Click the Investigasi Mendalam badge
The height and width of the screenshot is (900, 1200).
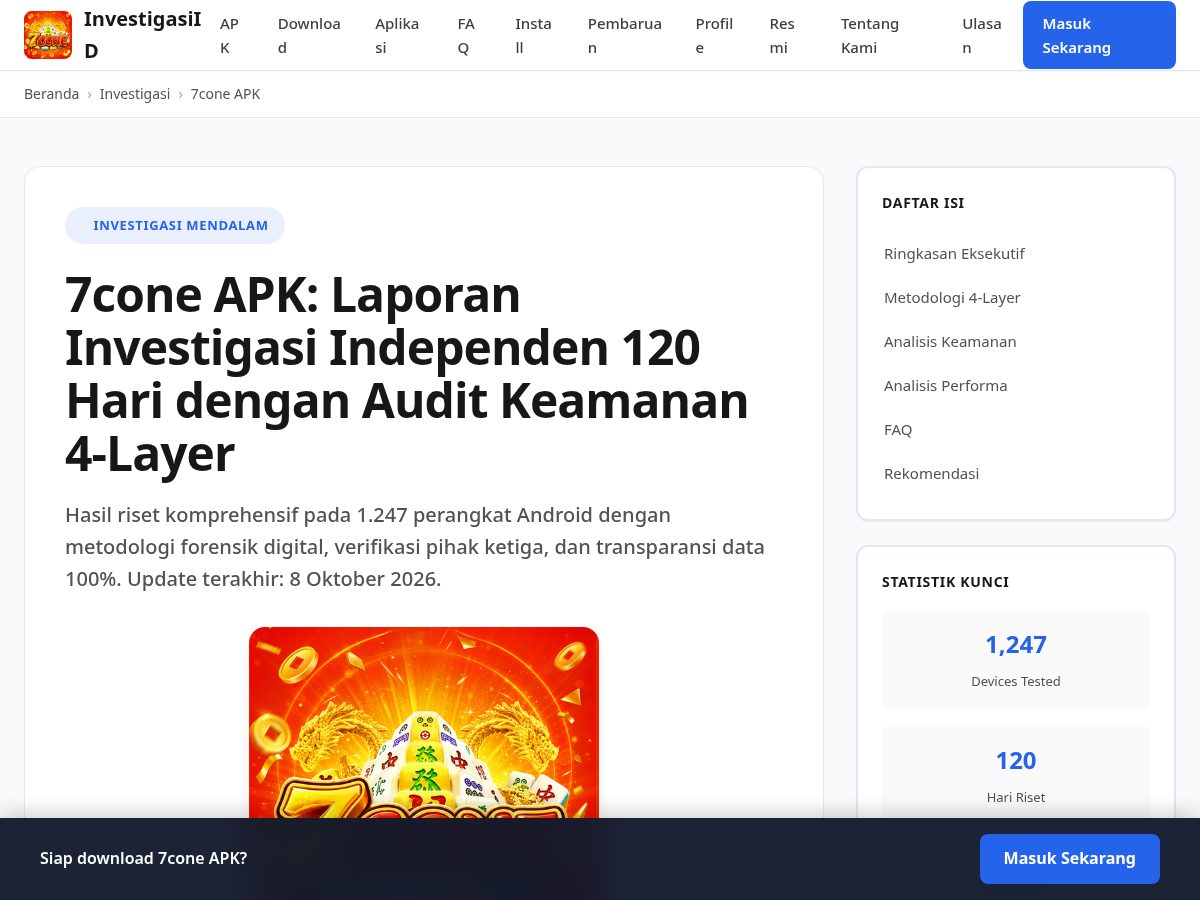click(175, 225)
